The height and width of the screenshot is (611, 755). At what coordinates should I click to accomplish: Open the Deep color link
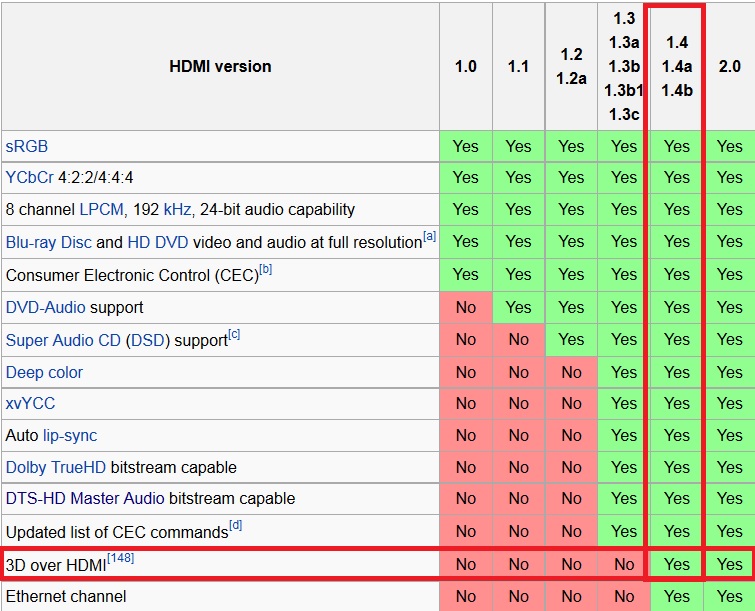(44, 373)
